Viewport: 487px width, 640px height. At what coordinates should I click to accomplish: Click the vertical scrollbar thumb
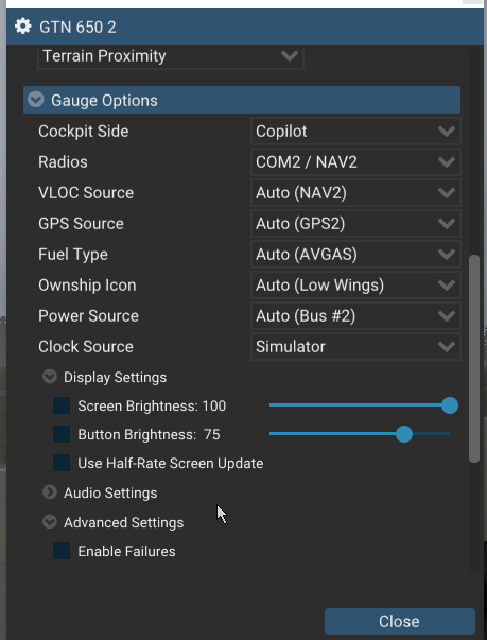point(474,359)
